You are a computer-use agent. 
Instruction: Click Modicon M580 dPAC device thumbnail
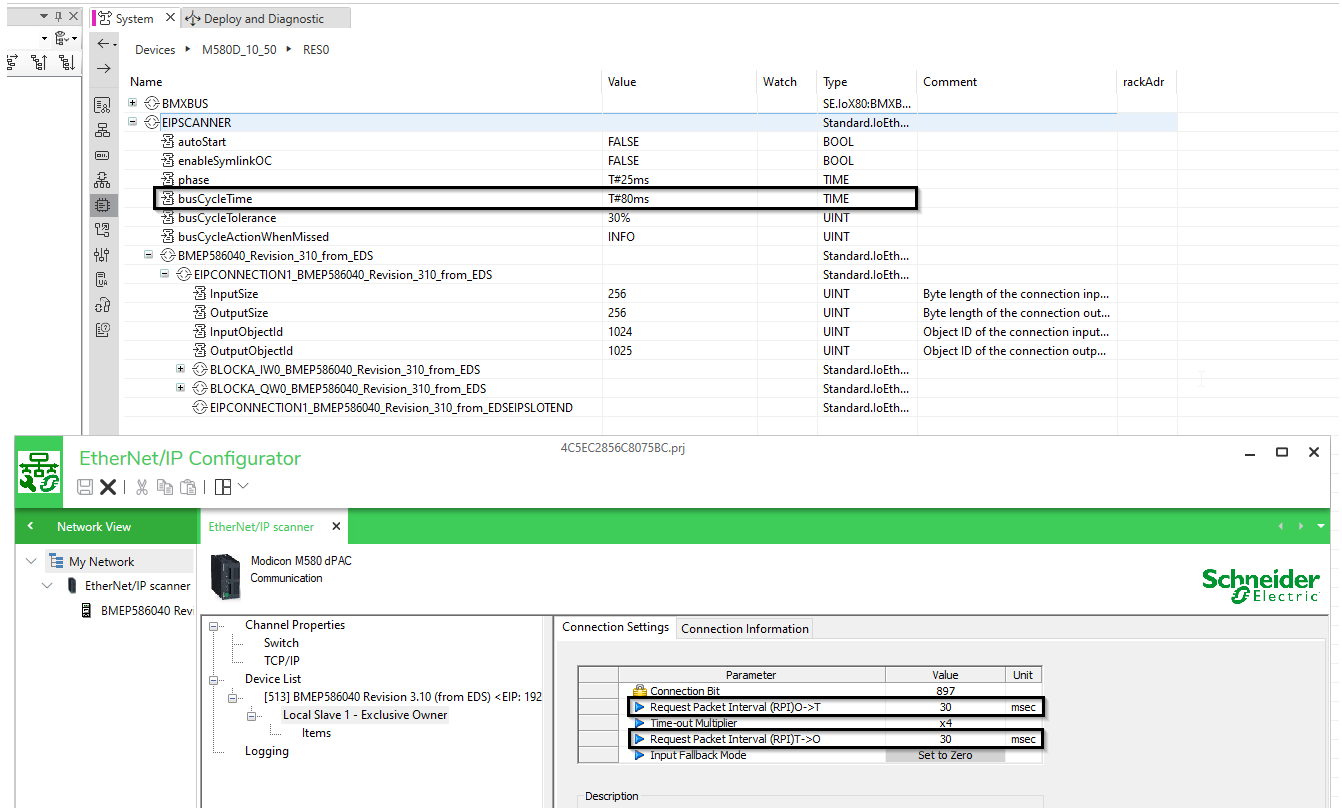[x=227, y=576]
